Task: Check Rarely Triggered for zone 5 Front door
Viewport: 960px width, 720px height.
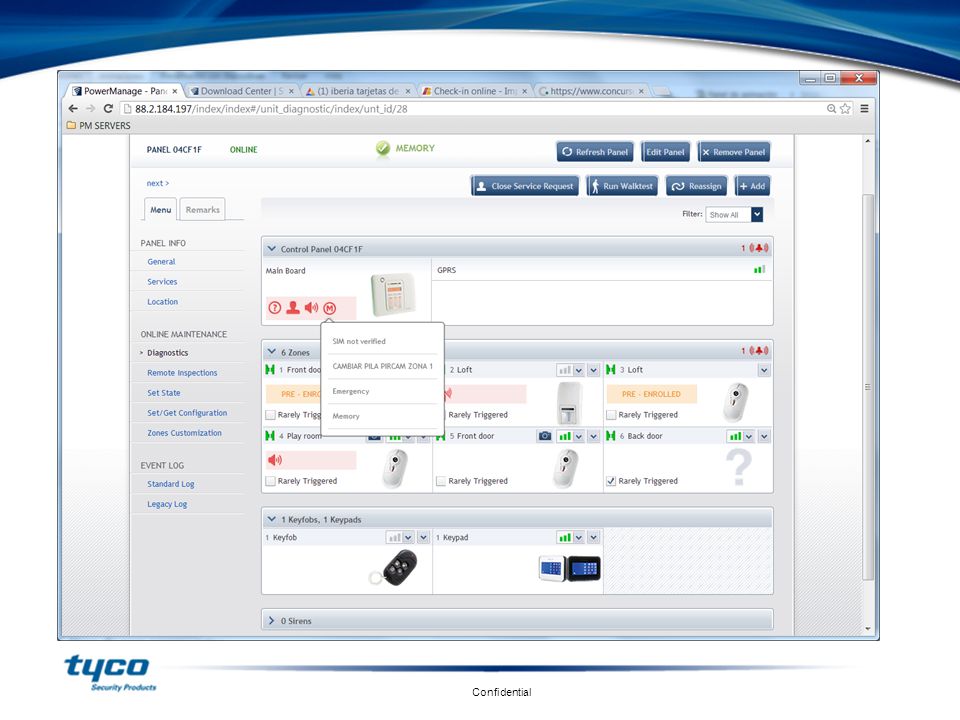Action: click(x=441, y=481)
